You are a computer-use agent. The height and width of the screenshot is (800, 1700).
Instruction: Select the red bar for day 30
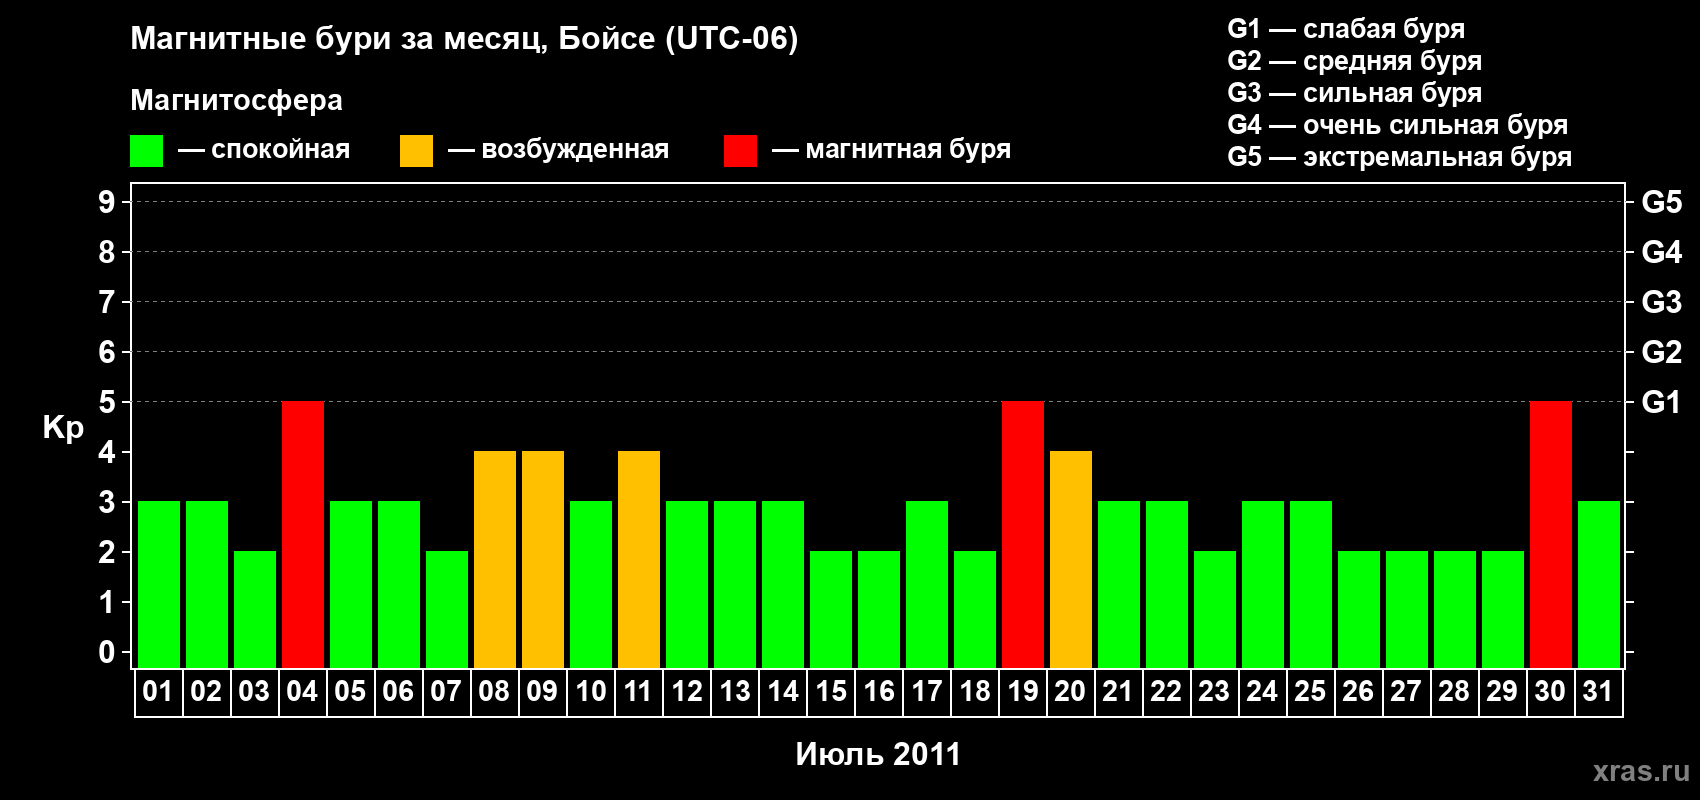1551,535
